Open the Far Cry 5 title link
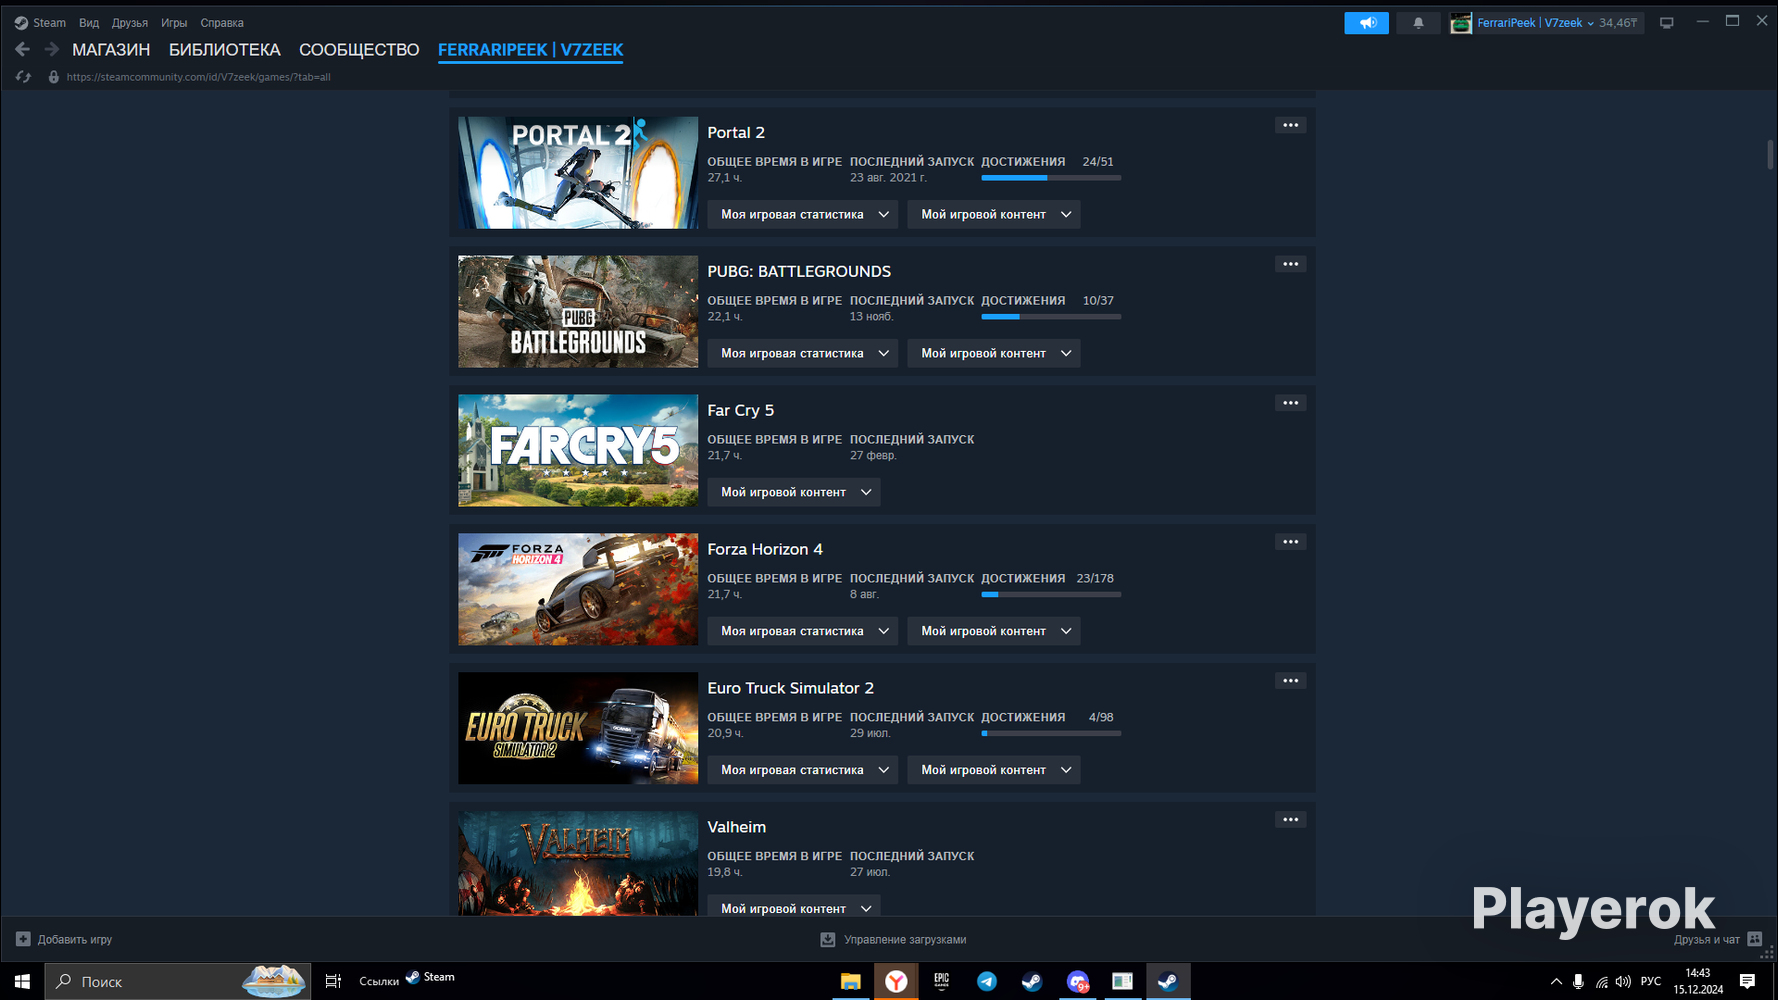 click(741, 410)
